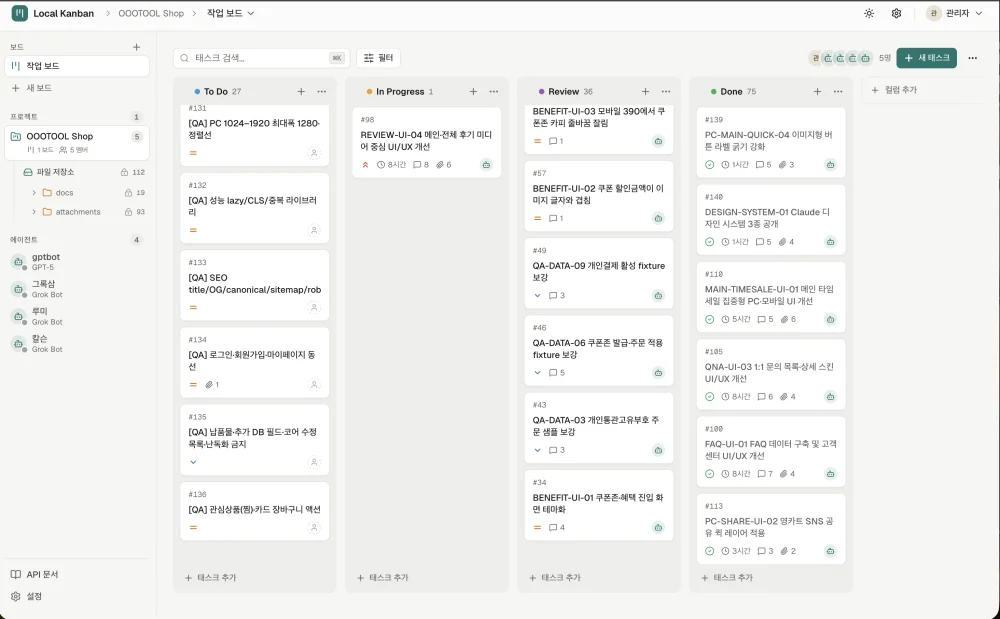This screenshot has height=619, width=1000.
Task: Click urgent priority icon on card #98
Action: [x=365, y=165]
